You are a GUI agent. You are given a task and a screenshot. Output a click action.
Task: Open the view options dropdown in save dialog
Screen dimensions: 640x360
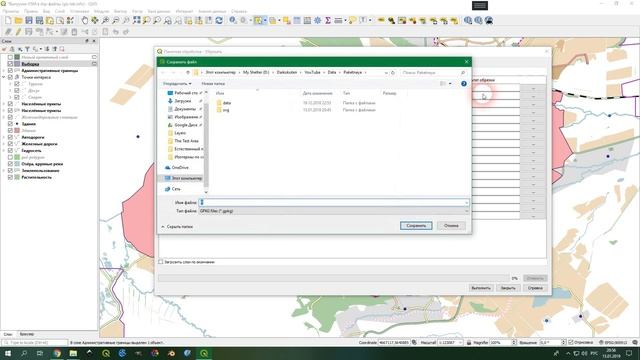coord(450,84)
